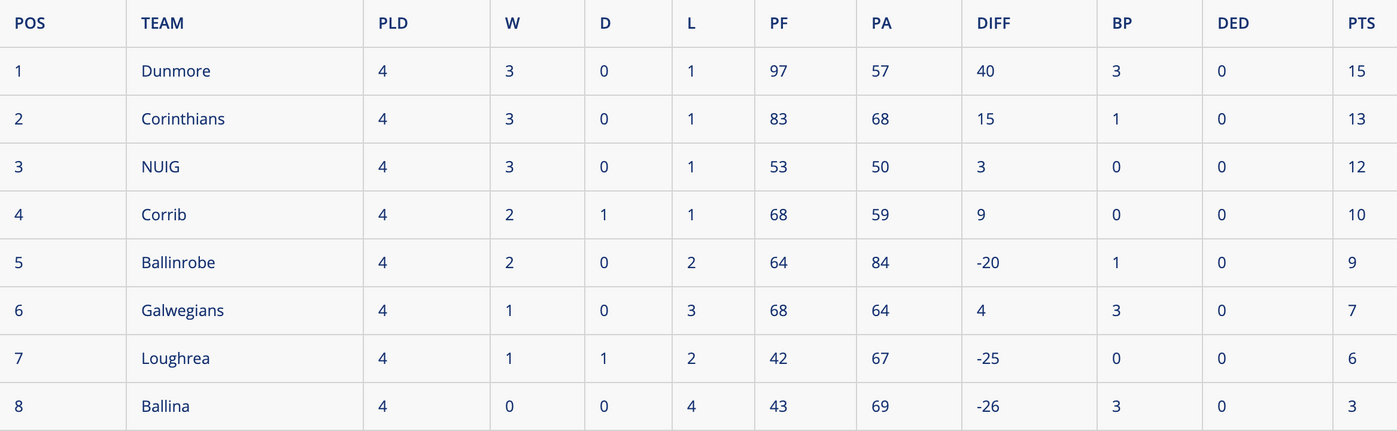Screen dimensions: 1397x431
Task: Select Ballinrobe in the table
Action: (178, 263)
